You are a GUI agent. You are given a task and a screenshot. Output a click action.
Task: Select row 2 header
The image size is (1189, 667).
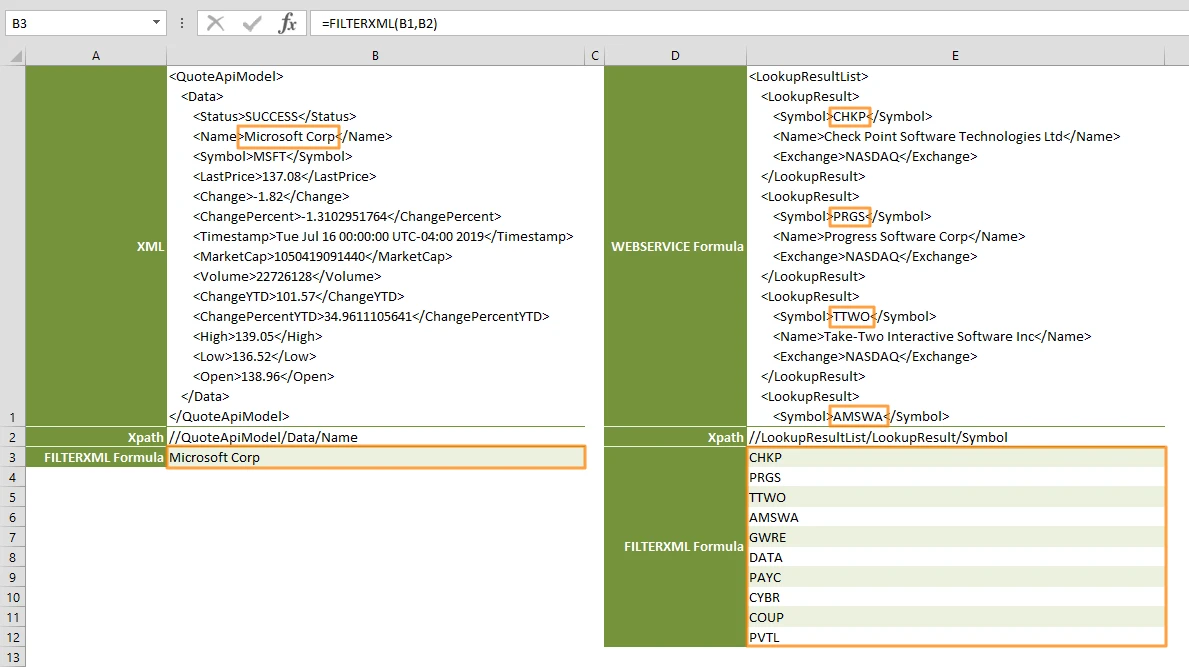pos(13,437)
